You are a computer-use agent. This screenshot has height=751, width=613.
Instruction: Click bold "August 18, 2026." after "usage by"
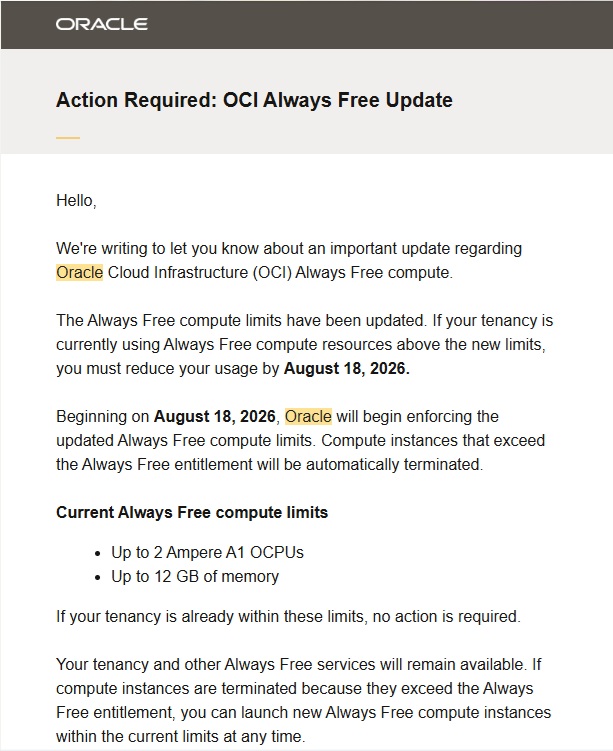pos(347,368)
